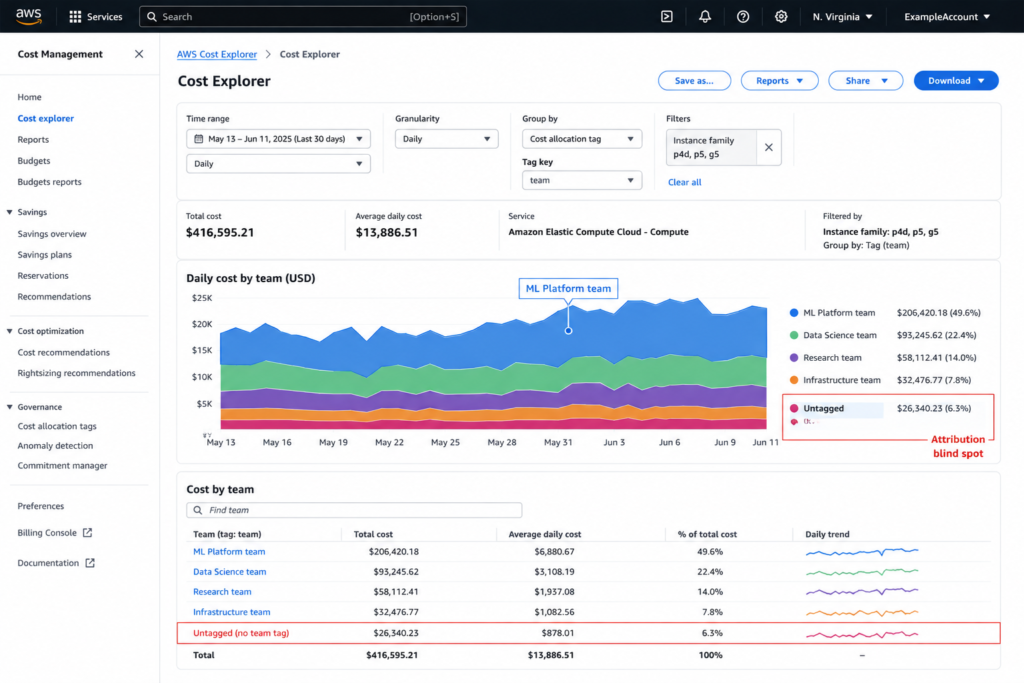Click the top search bar
Screen dimensions: 1024x683
(303, 16)
